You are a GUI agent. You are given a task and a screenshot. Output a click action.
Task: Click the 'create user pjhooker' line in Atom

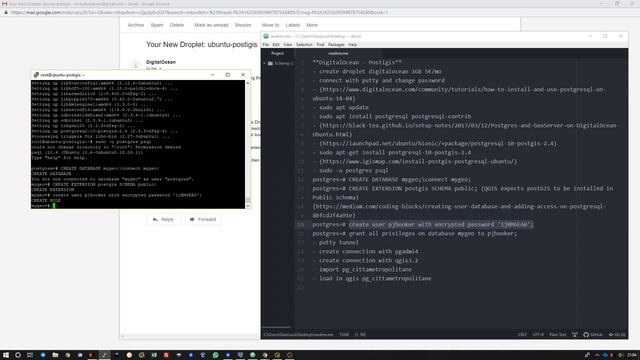[x=423, y=224]
